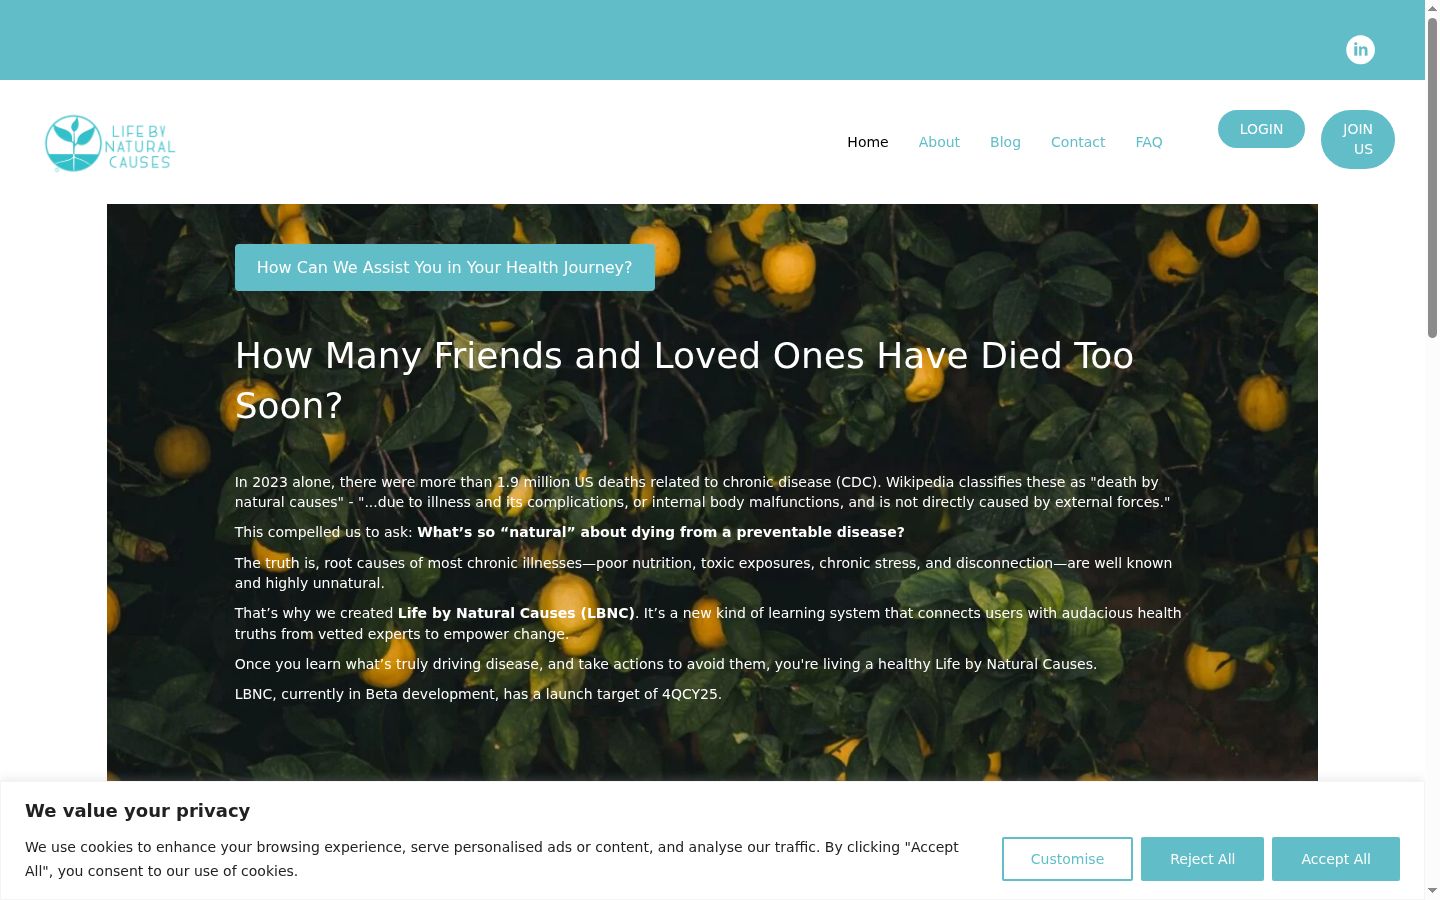Accept all cookies
Screen dimensions: 1440x900
tap(1336, 859)
